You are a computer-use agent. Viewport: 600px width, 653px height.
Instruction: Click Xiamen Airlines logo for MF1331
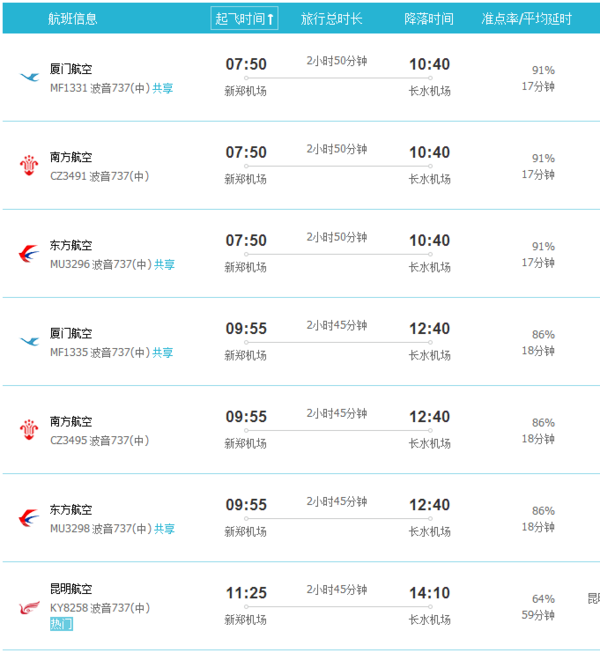pyautogui.click(x=30, y=77)
